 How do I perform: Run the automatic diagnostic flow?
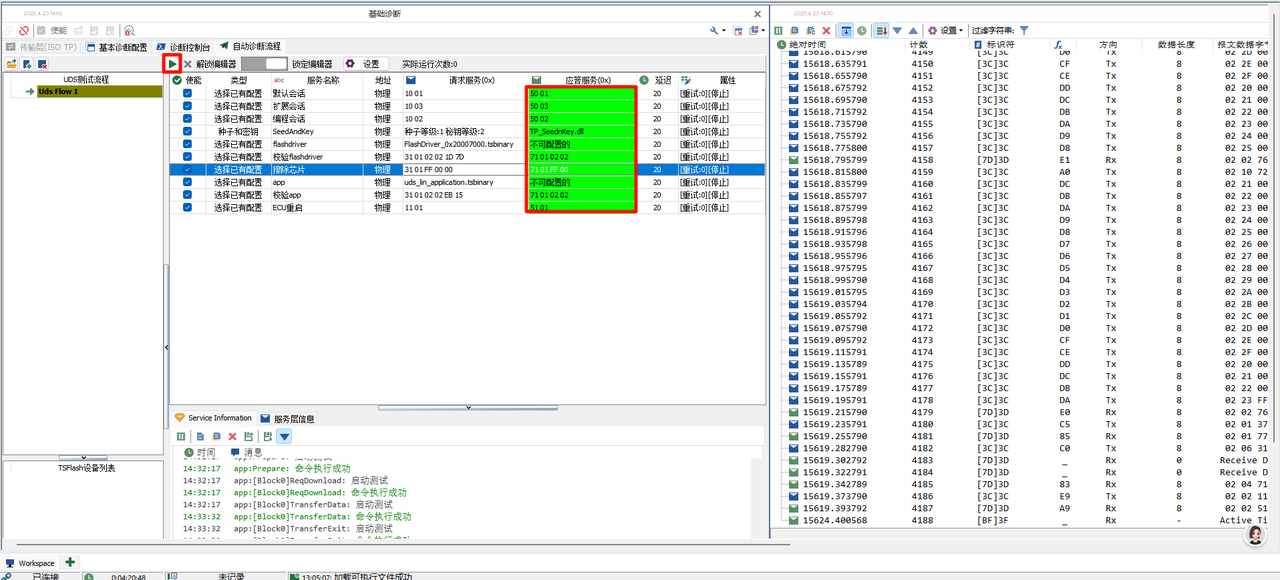(x=173, y=63)
